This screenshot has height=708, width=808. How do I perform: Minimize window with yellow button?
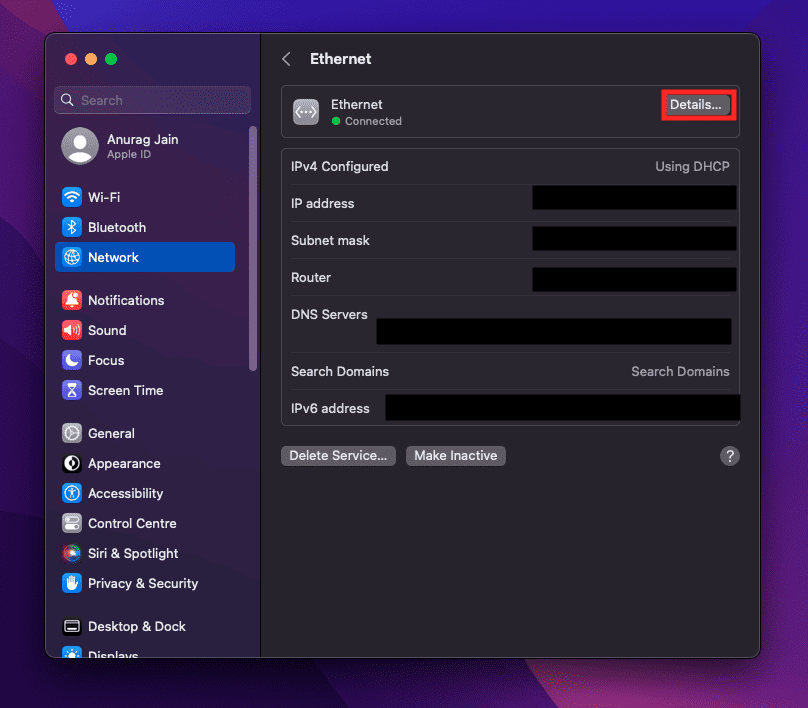(91, 59)
